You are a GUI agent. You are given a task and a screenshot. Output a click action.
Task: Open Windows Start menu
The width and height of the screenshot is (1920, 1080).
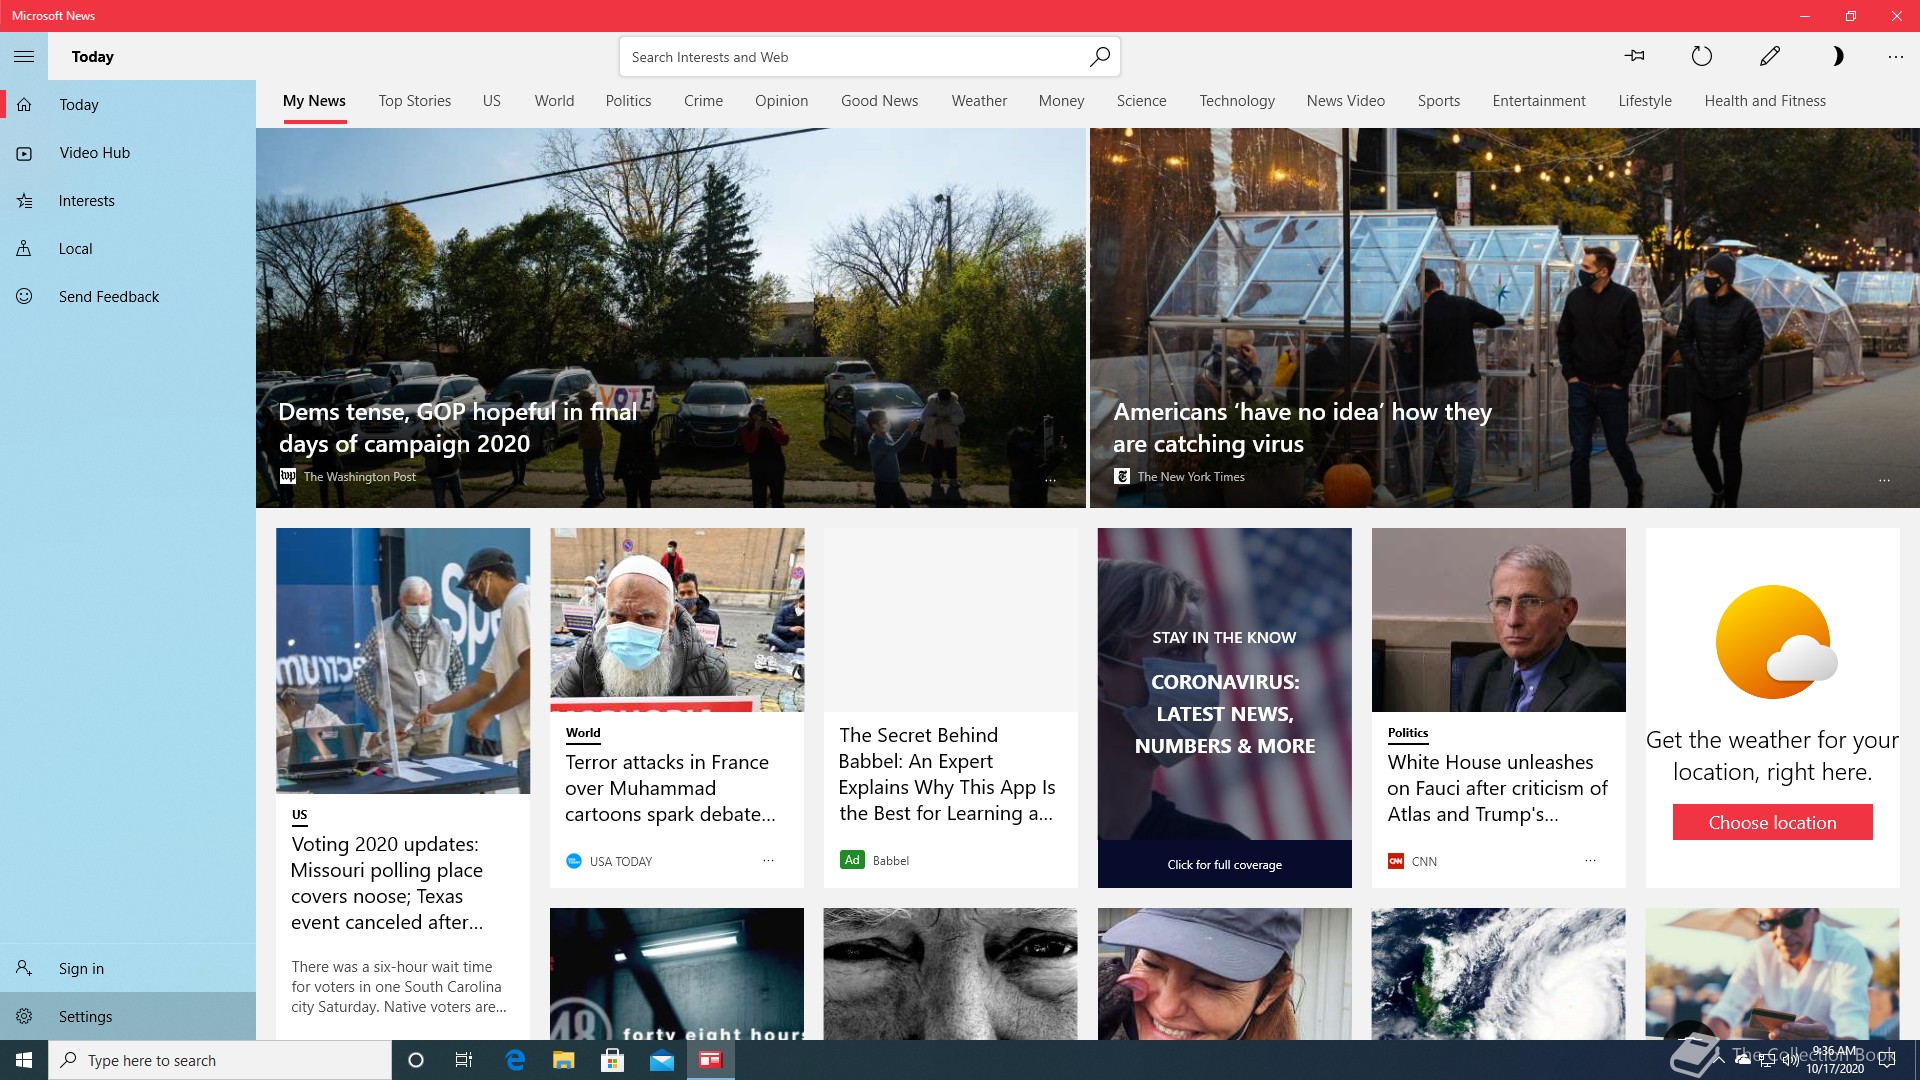pos(24,1060)
